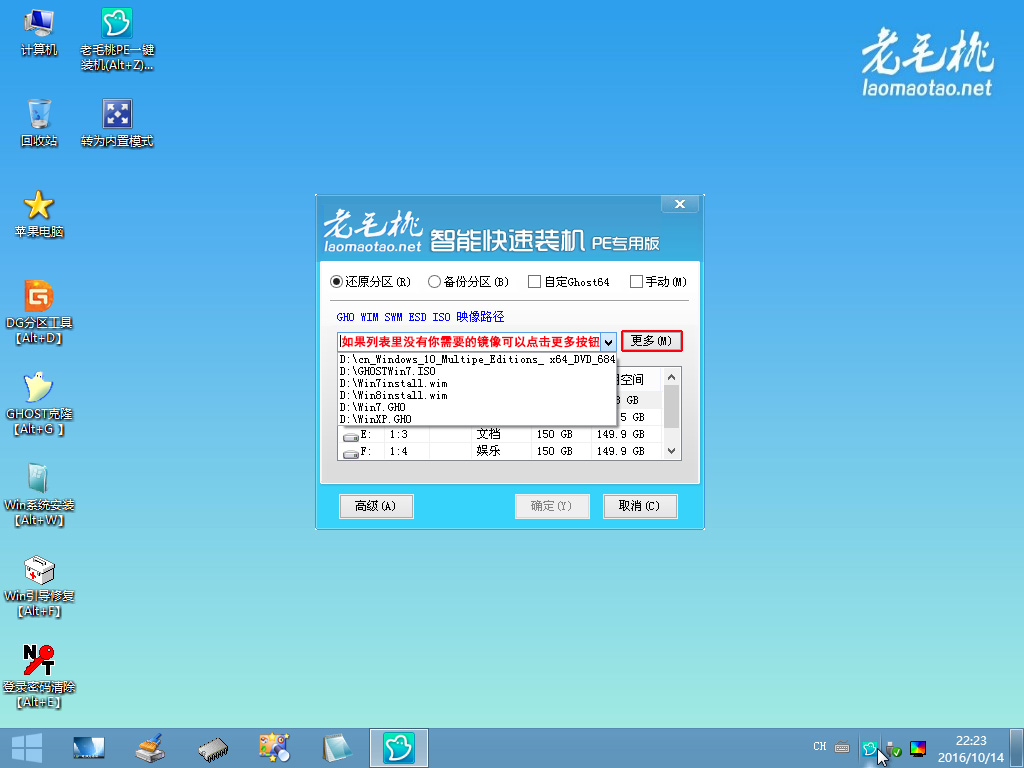Choose D:\GHOSTWin7.ISO from the list

tap(477, 371)
